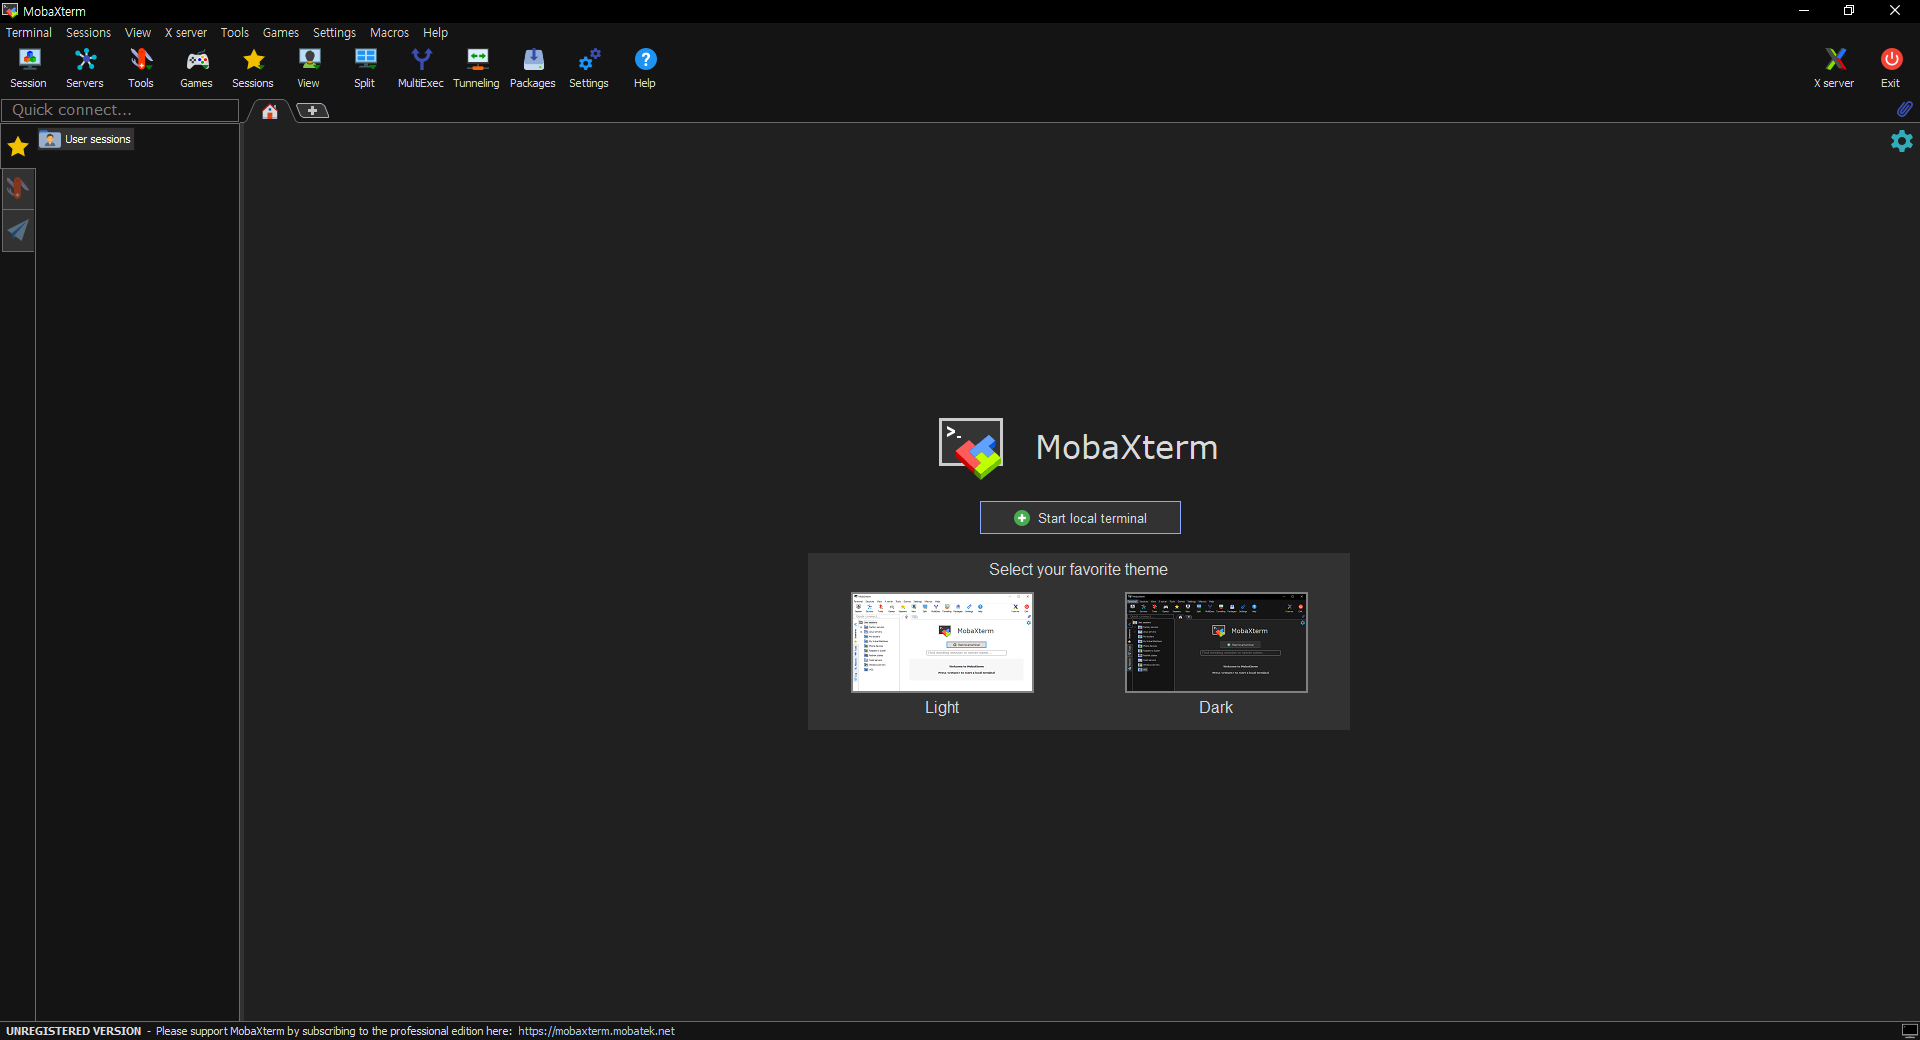Click the monitor icon in status bar
The width and height of the screenshot is (1920, 1040).
pyautogui.click(x=1909, y=1031)
